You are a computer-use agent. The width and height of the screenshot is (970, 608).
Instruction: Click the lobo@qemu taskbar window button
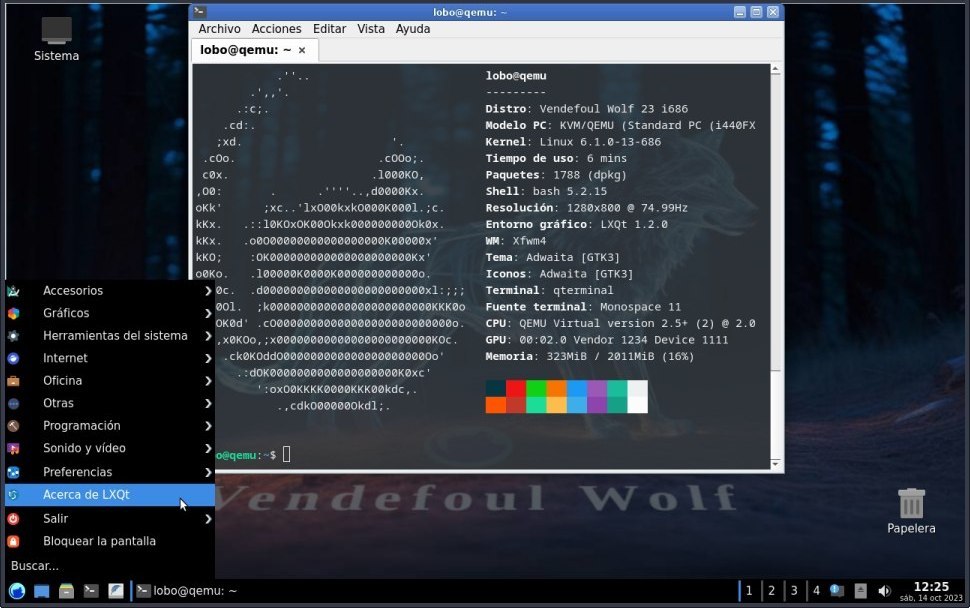pos(187,591)
